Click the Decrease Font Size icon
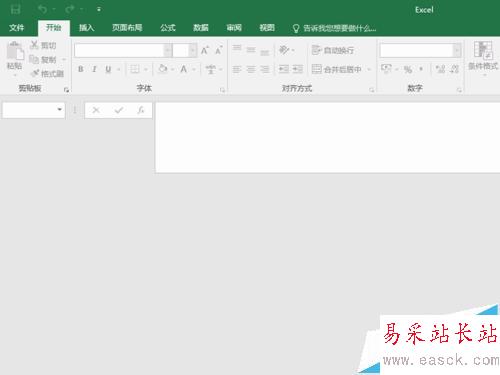The image size is (500, 375). (x=219, y=50)
